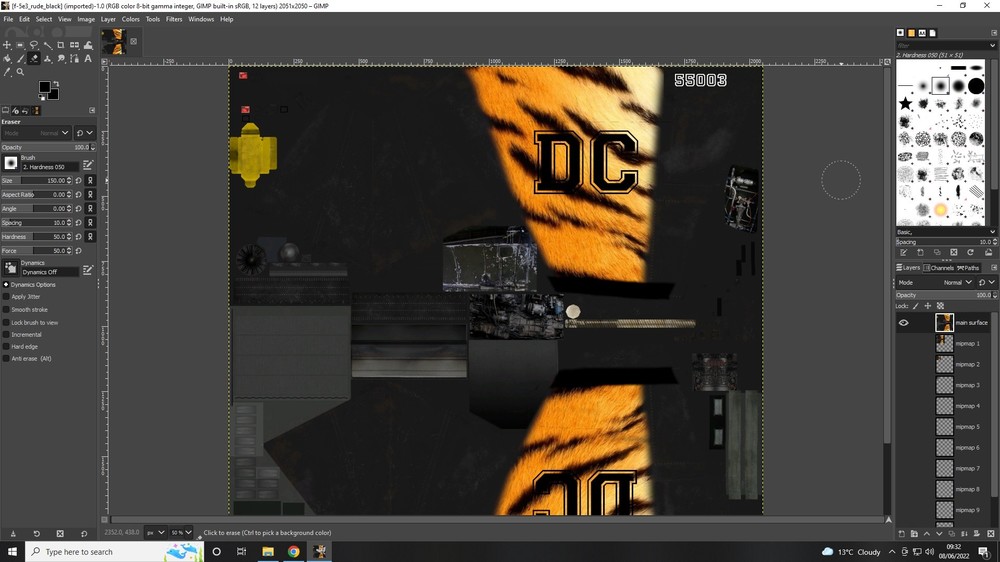The height and width of the screenshot is (562, 1000).
Task: Open the Windows menu
Action: point(201,19)
